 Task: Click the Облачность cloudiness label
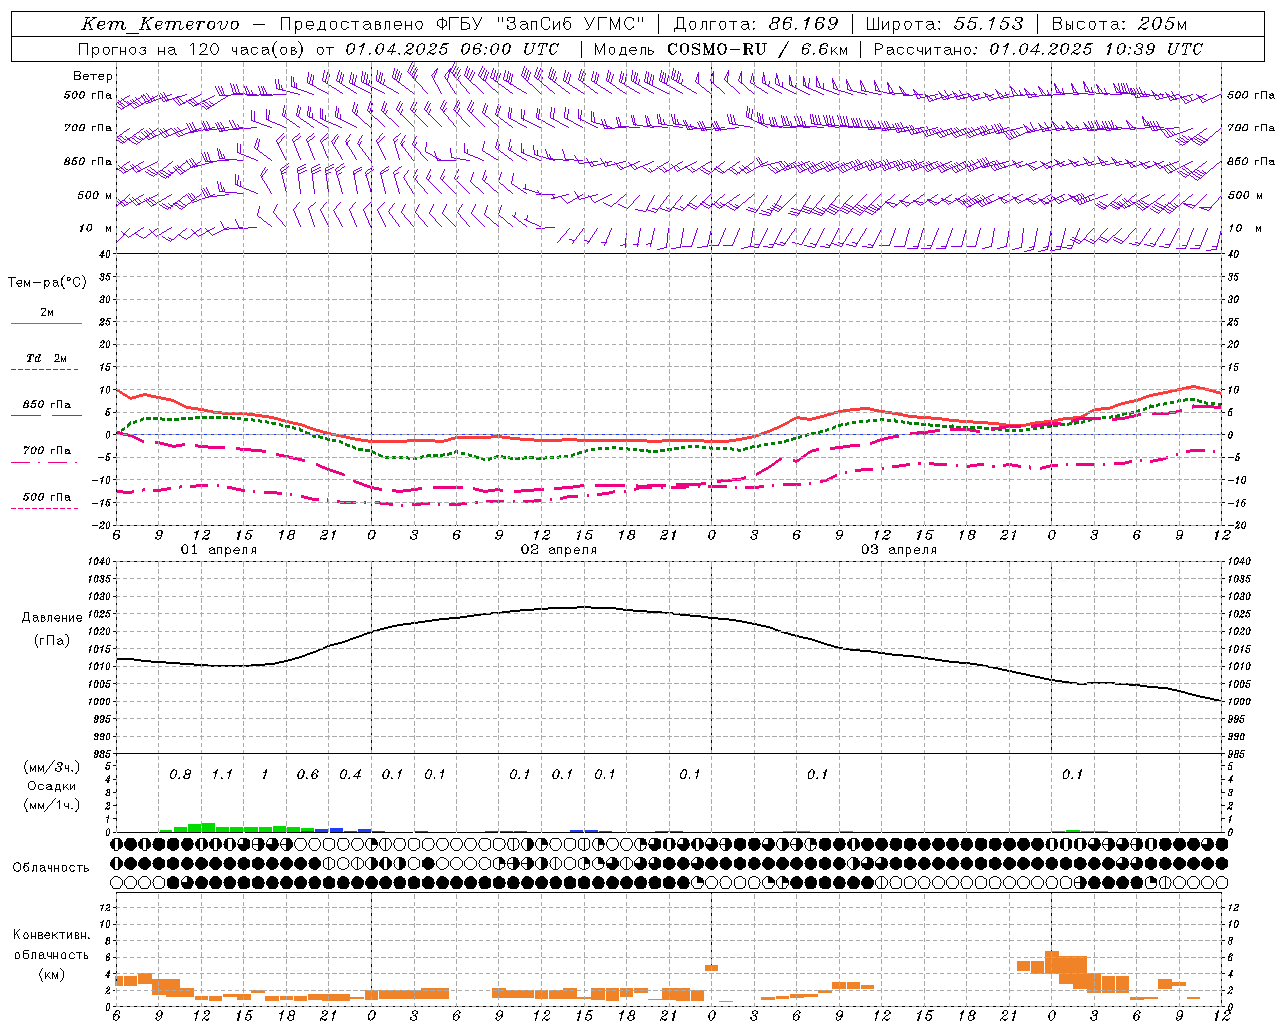click(51, 868)
